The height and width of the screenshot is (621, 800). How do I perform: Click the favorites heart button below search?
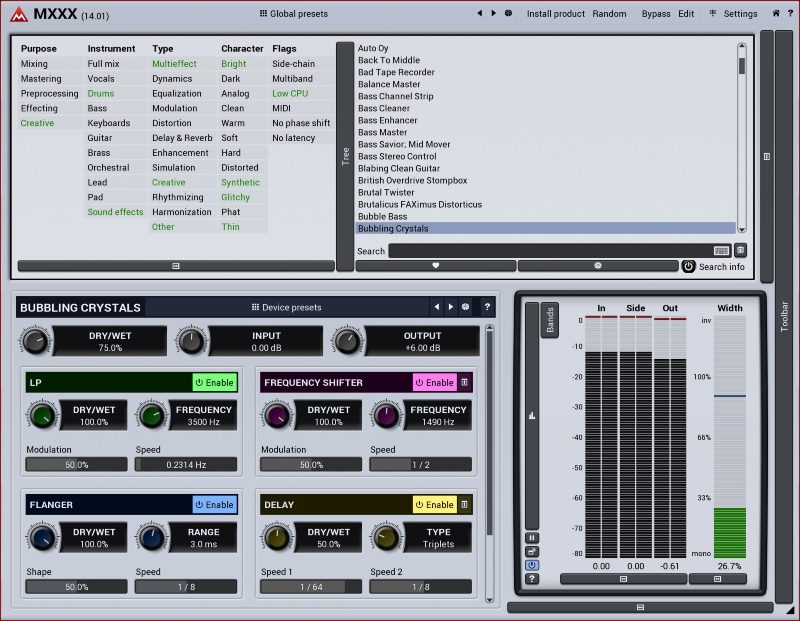pyautogui.click(x=435, y=266)
